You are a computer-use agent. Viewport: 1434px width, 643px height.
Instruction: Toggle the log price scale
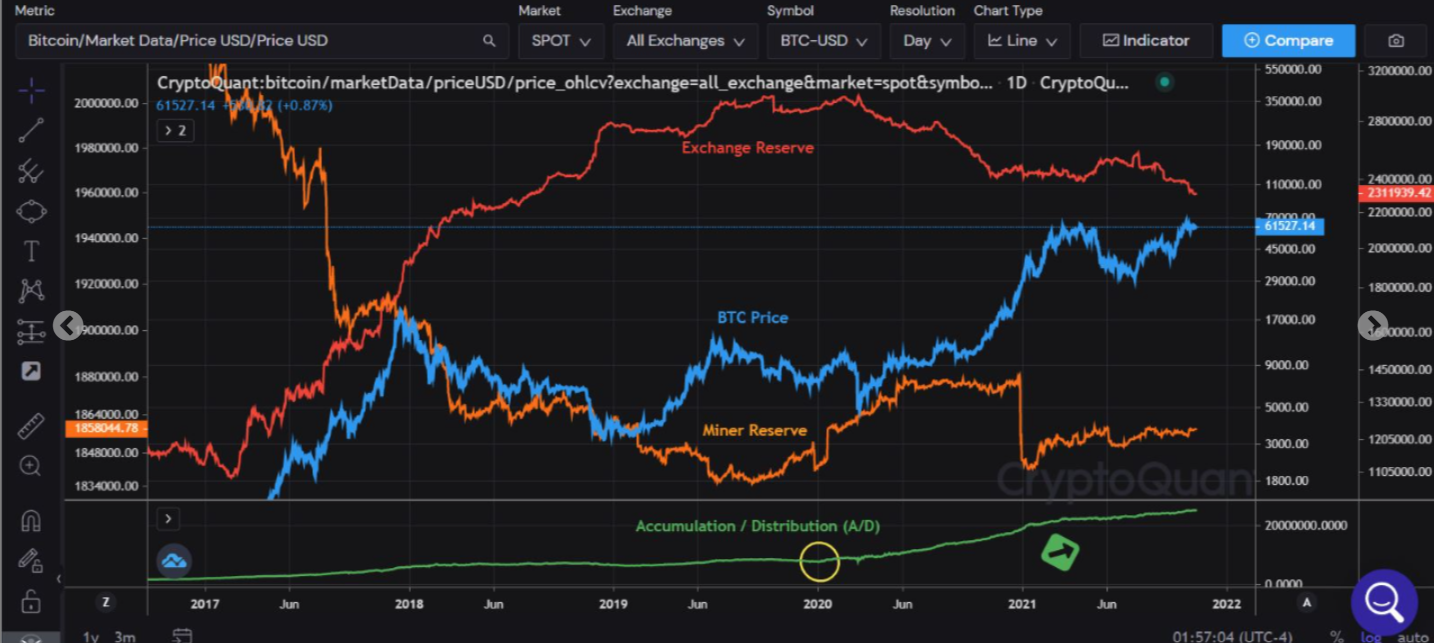pyautogui.click(x=1370, y=636)
